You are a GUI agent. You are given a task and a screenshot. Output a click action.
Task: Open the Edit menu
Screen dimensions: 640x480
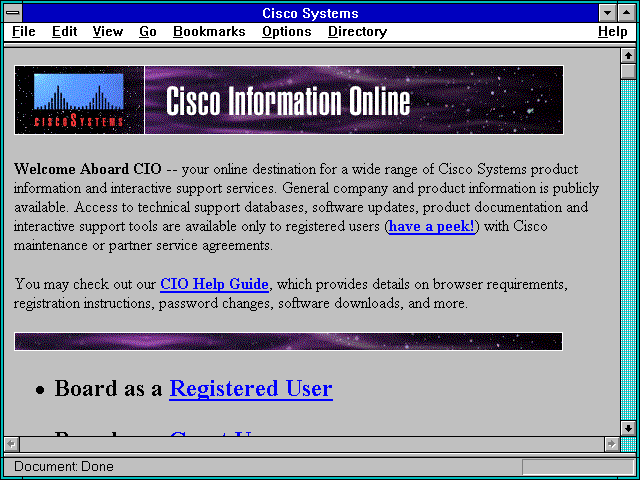pos(64,32)
